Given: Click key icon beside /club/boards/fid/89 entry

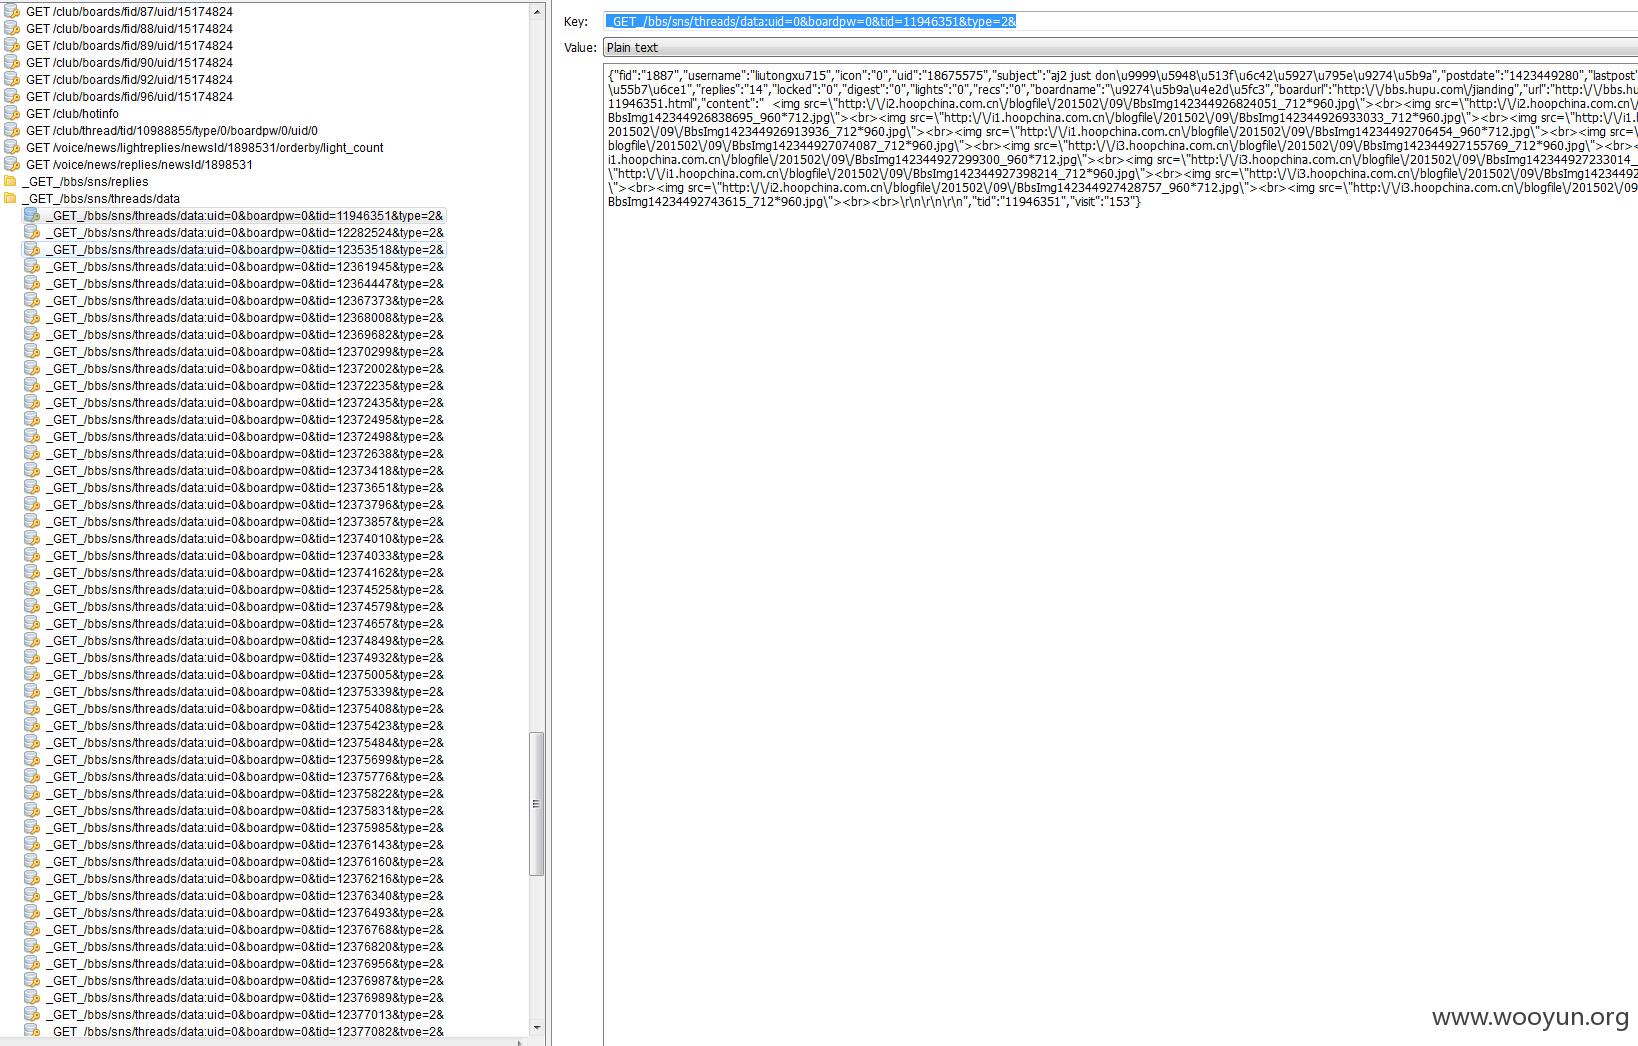Looking at the screenshot, I should [12, 45].
